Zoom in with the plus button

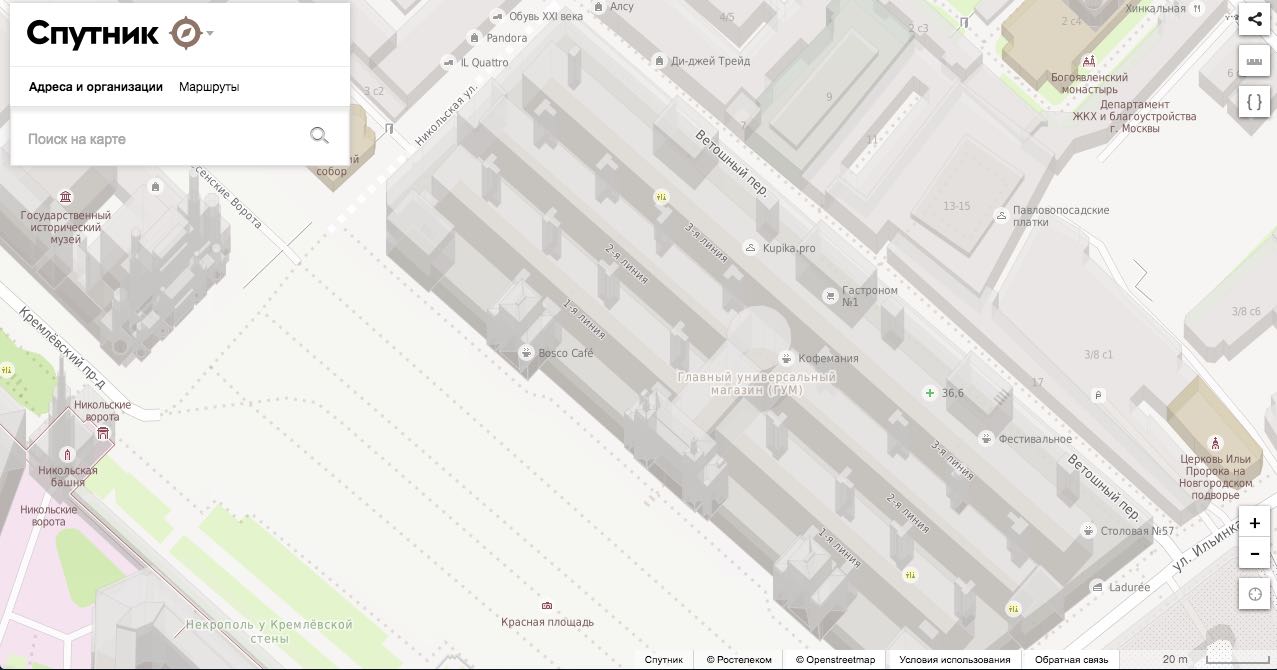[x=1255, y=522]
